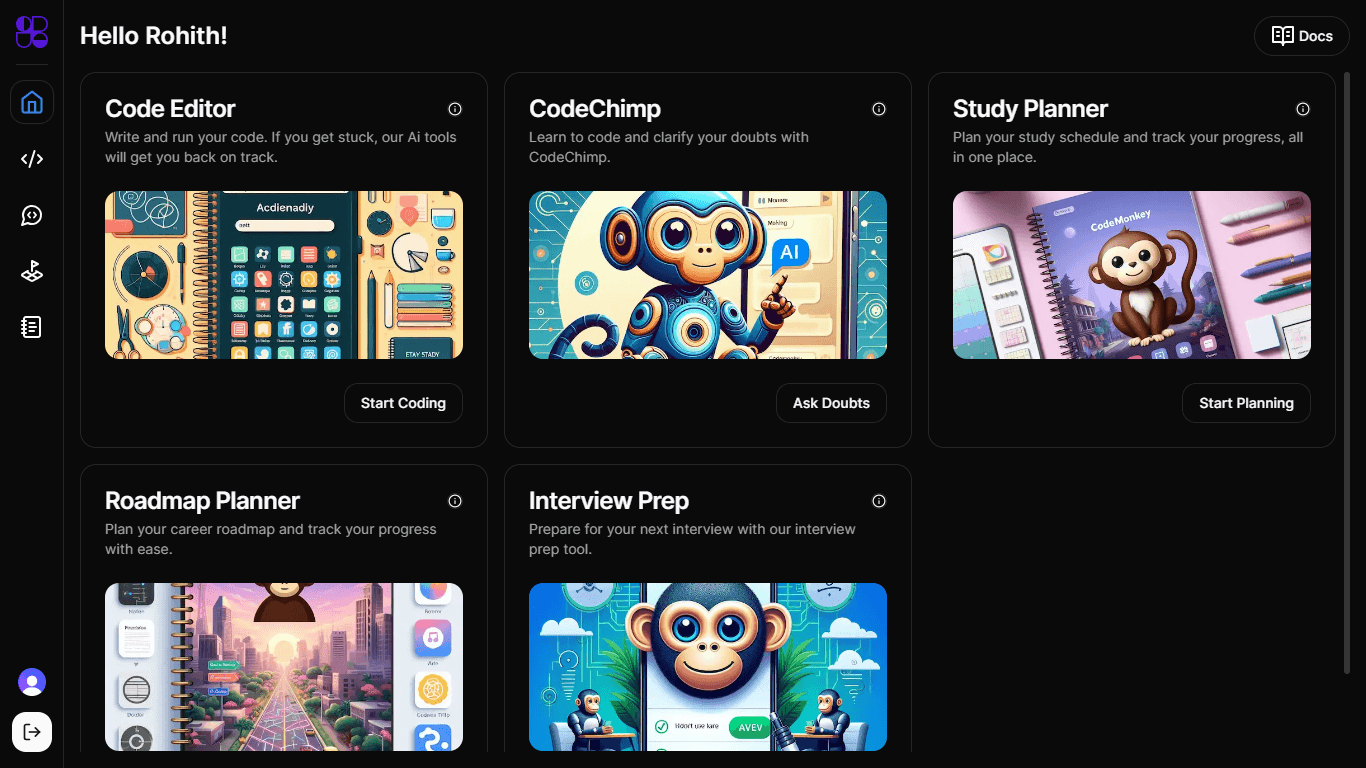The image size is (1366, 768).
Task: Click the Interview Prep monkey image
Action: point(708,667)
